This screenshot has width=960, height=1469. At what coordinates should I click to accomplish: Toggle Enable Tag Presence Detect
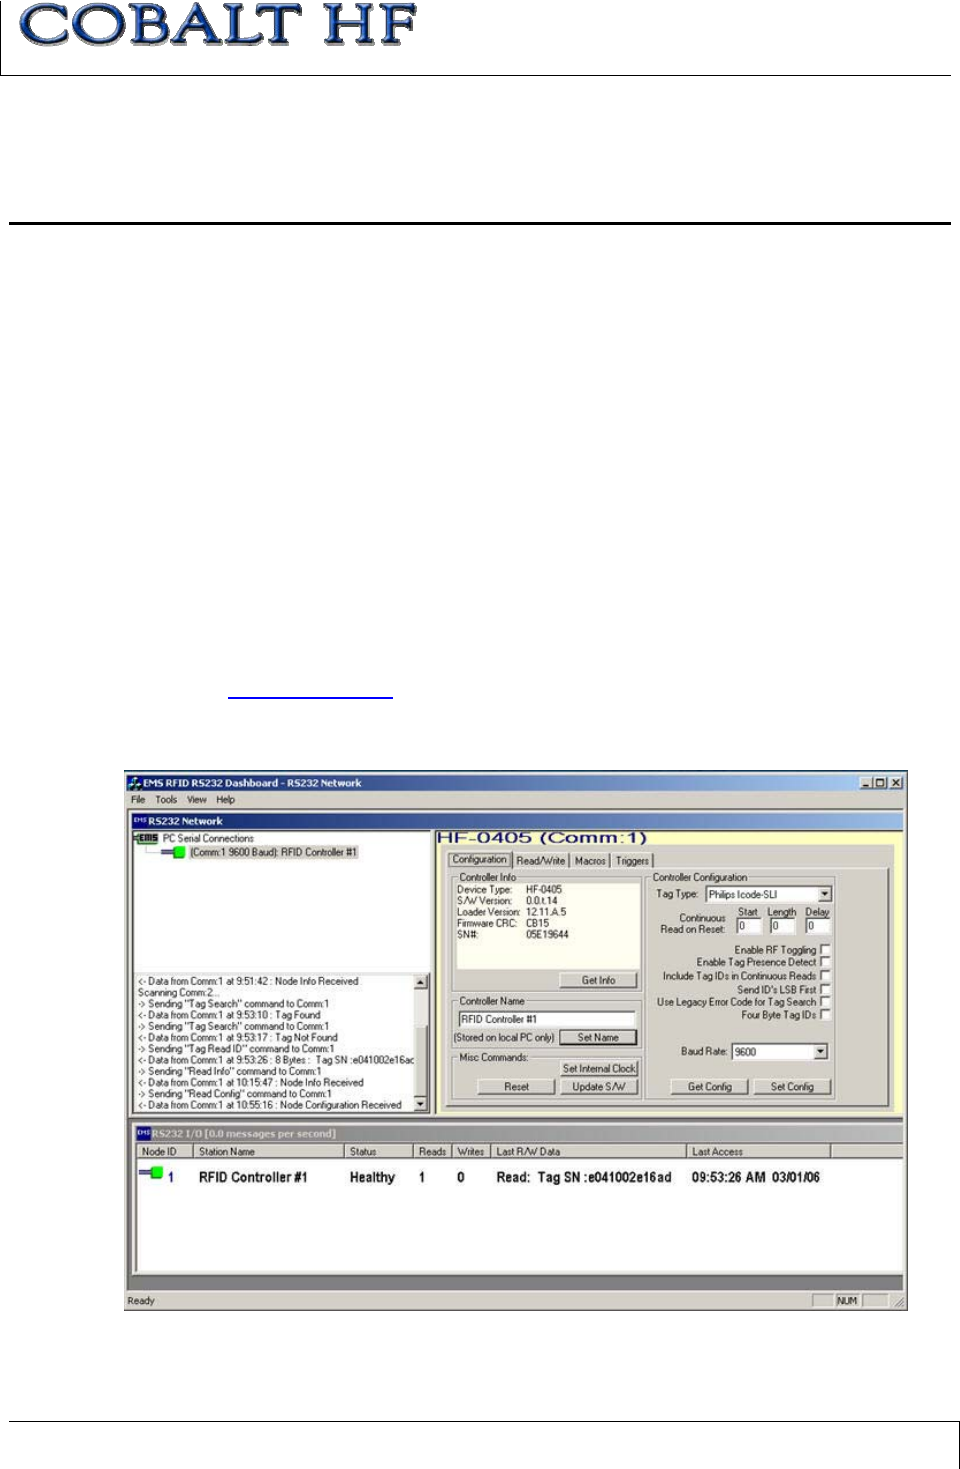point(825,962)
